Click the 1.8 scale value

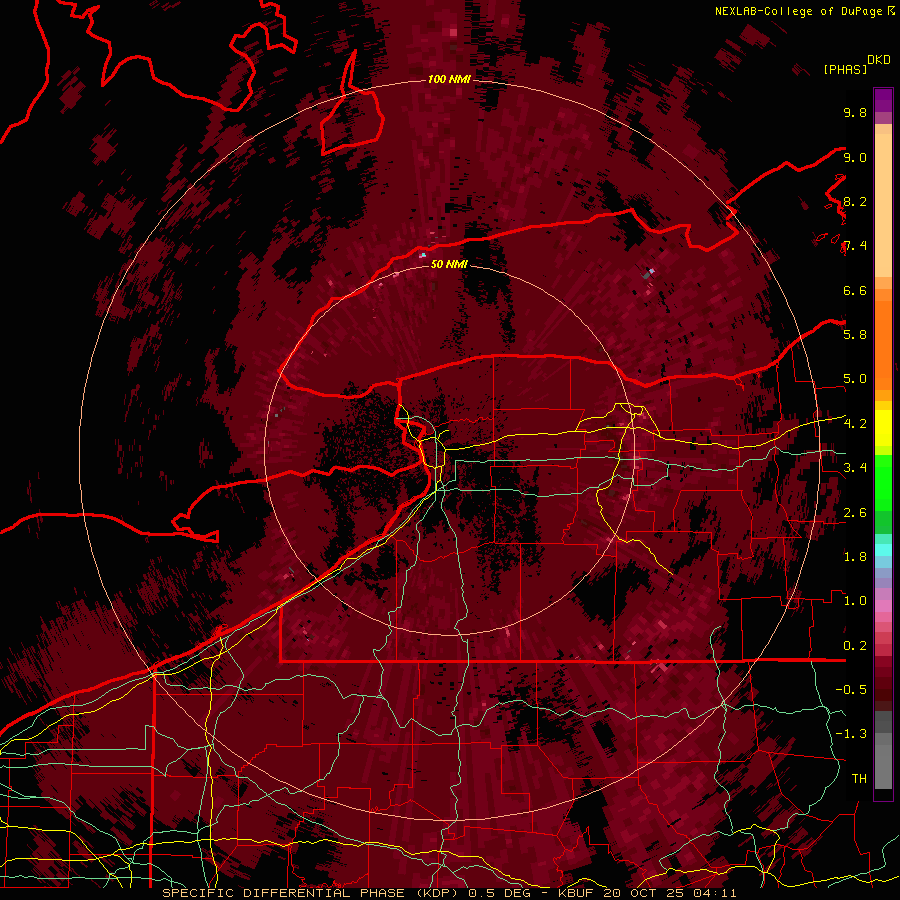click(855, 556)
